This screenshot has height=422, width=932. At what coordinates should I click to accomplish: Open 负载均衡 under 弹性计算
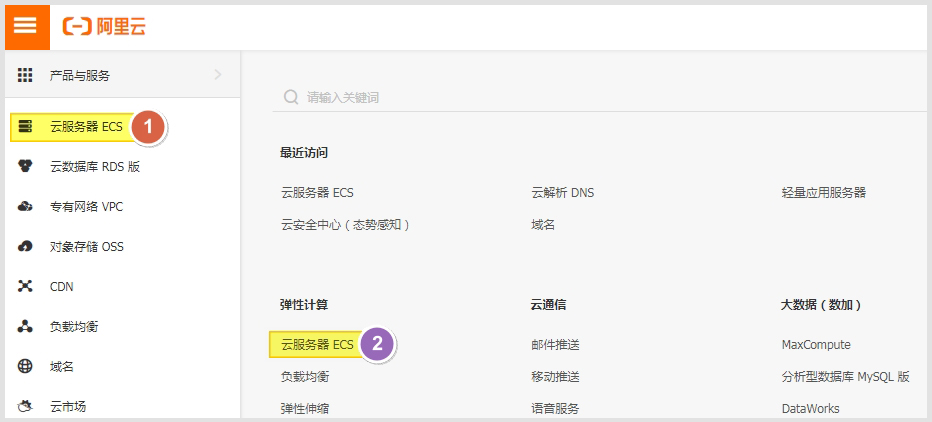[305, 377]
